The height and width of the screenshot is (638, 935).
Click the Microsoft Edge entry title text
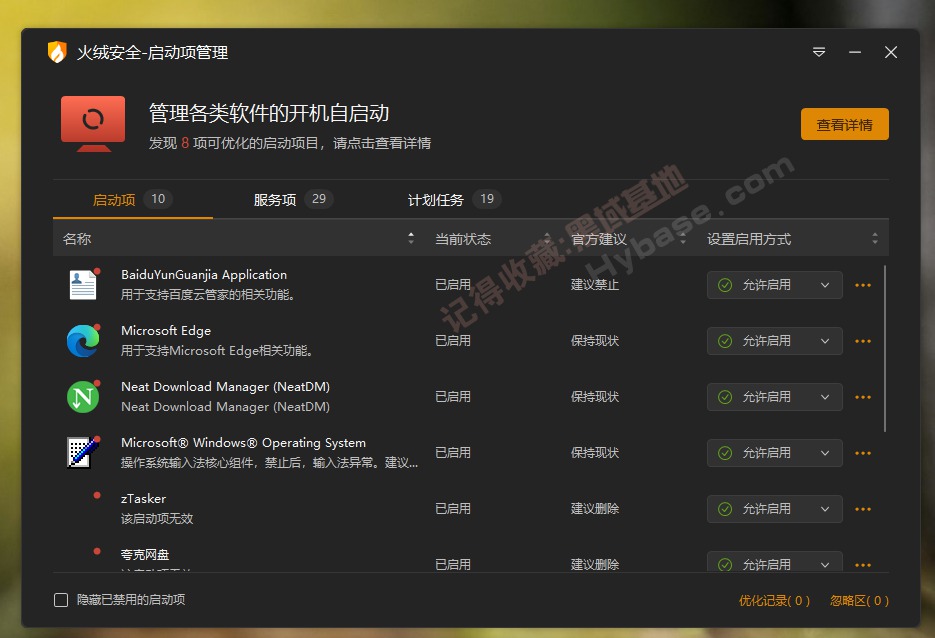coord(166,330)
